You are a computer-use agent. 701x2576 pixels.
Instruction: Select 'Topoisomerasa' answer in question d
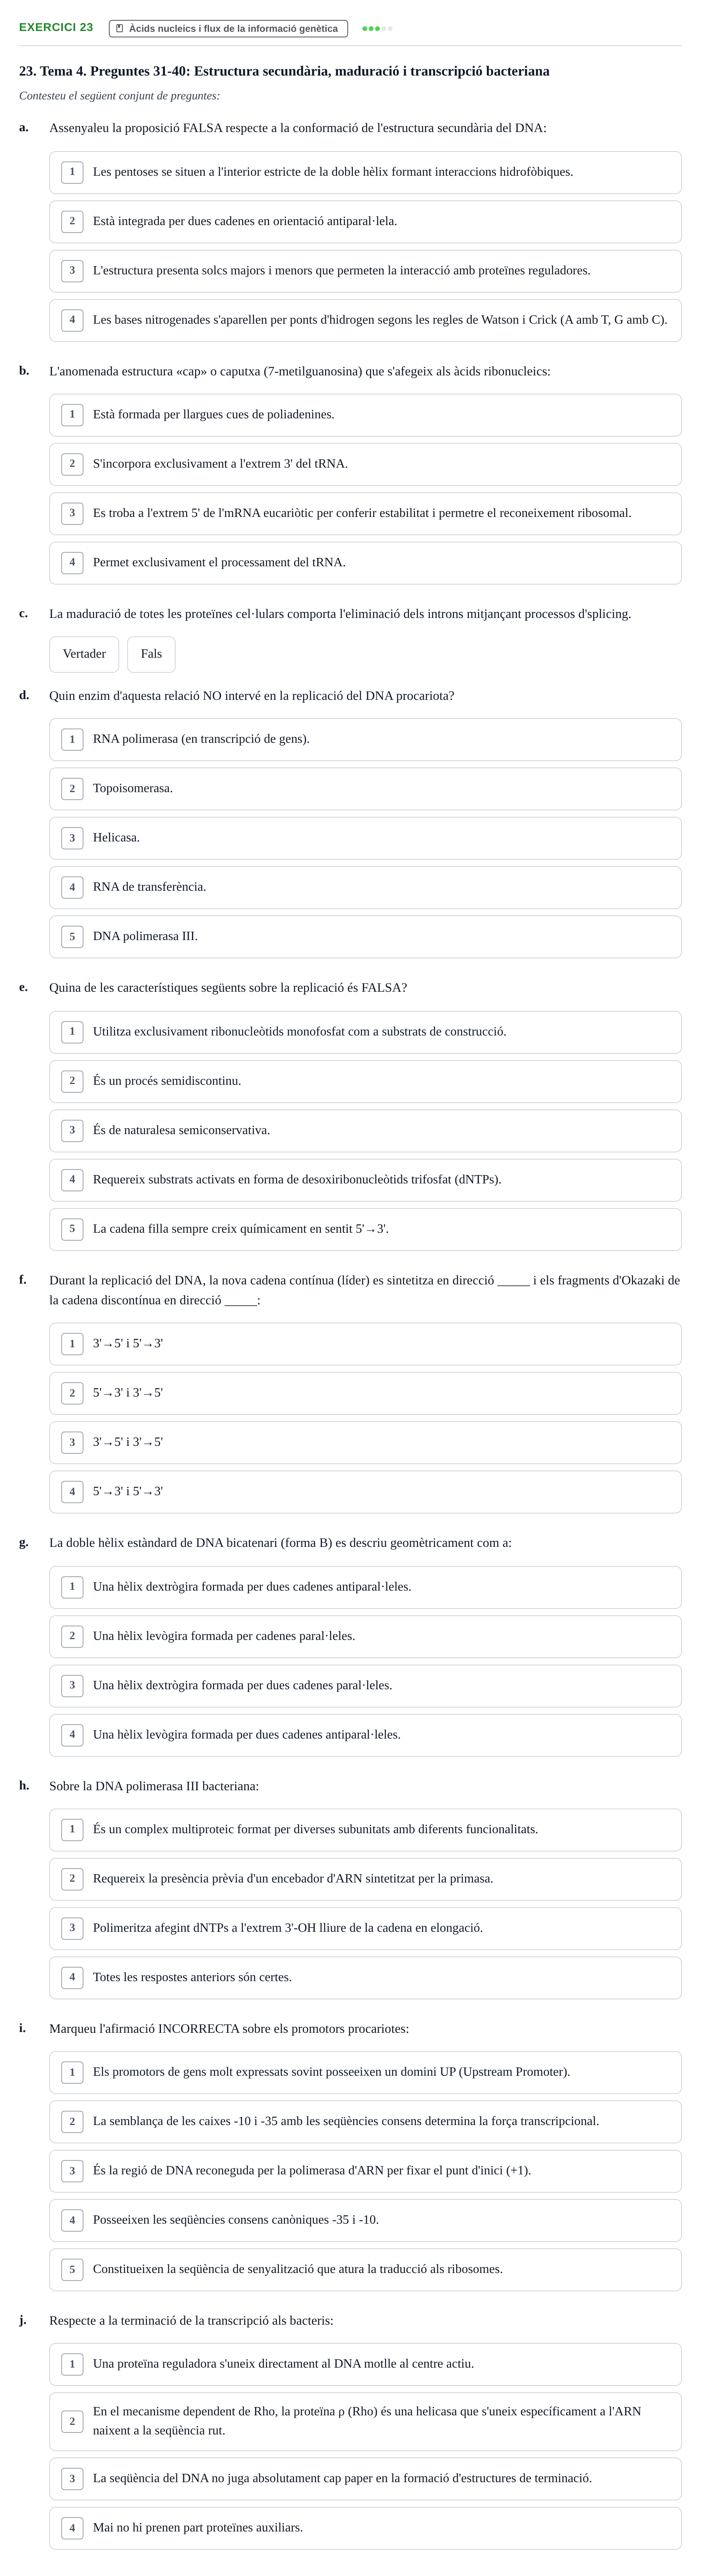click(365, 789)
